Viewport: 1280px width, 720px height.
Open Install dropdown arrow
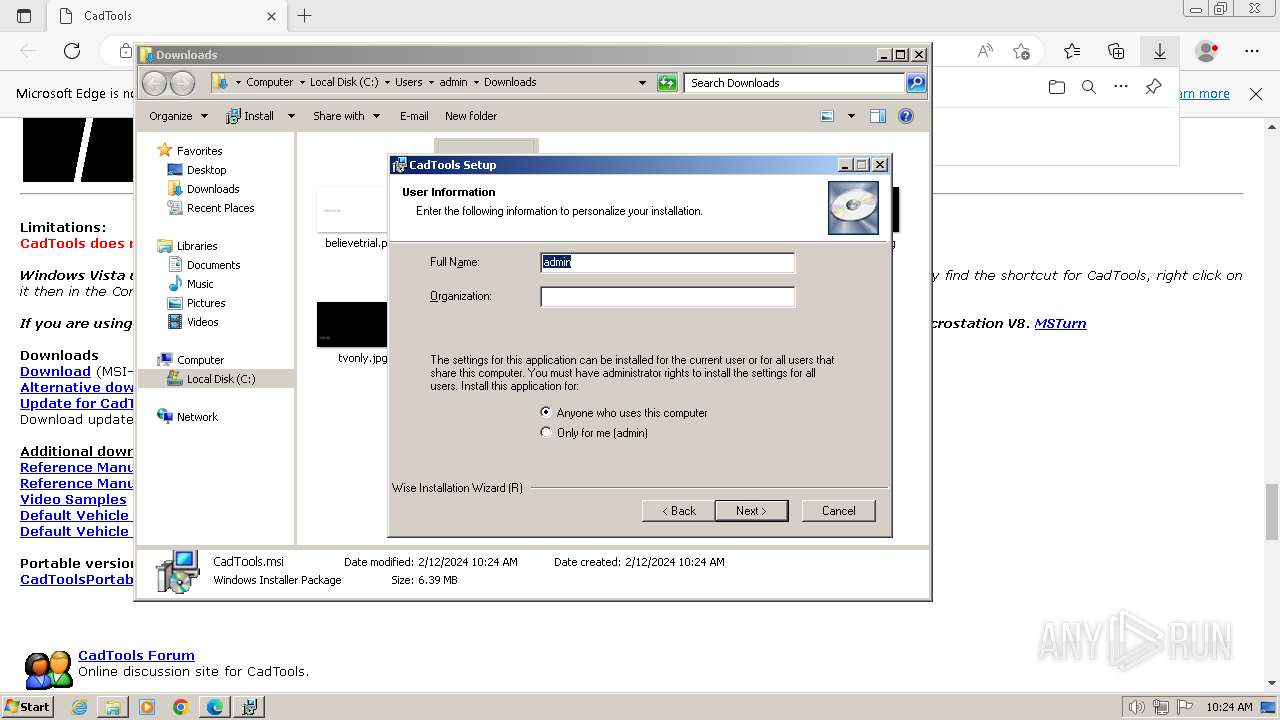tap(291, 116)
